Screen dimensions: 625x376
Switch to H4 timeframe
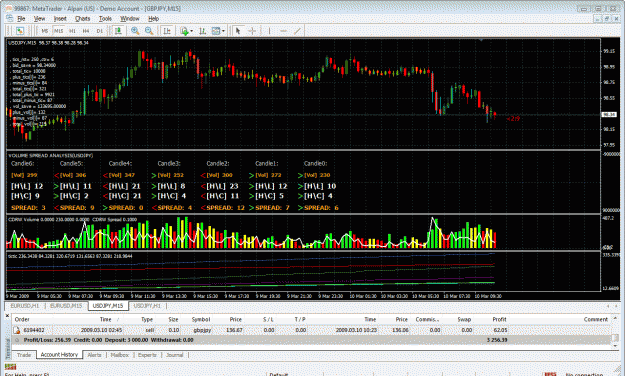point(86,31)
